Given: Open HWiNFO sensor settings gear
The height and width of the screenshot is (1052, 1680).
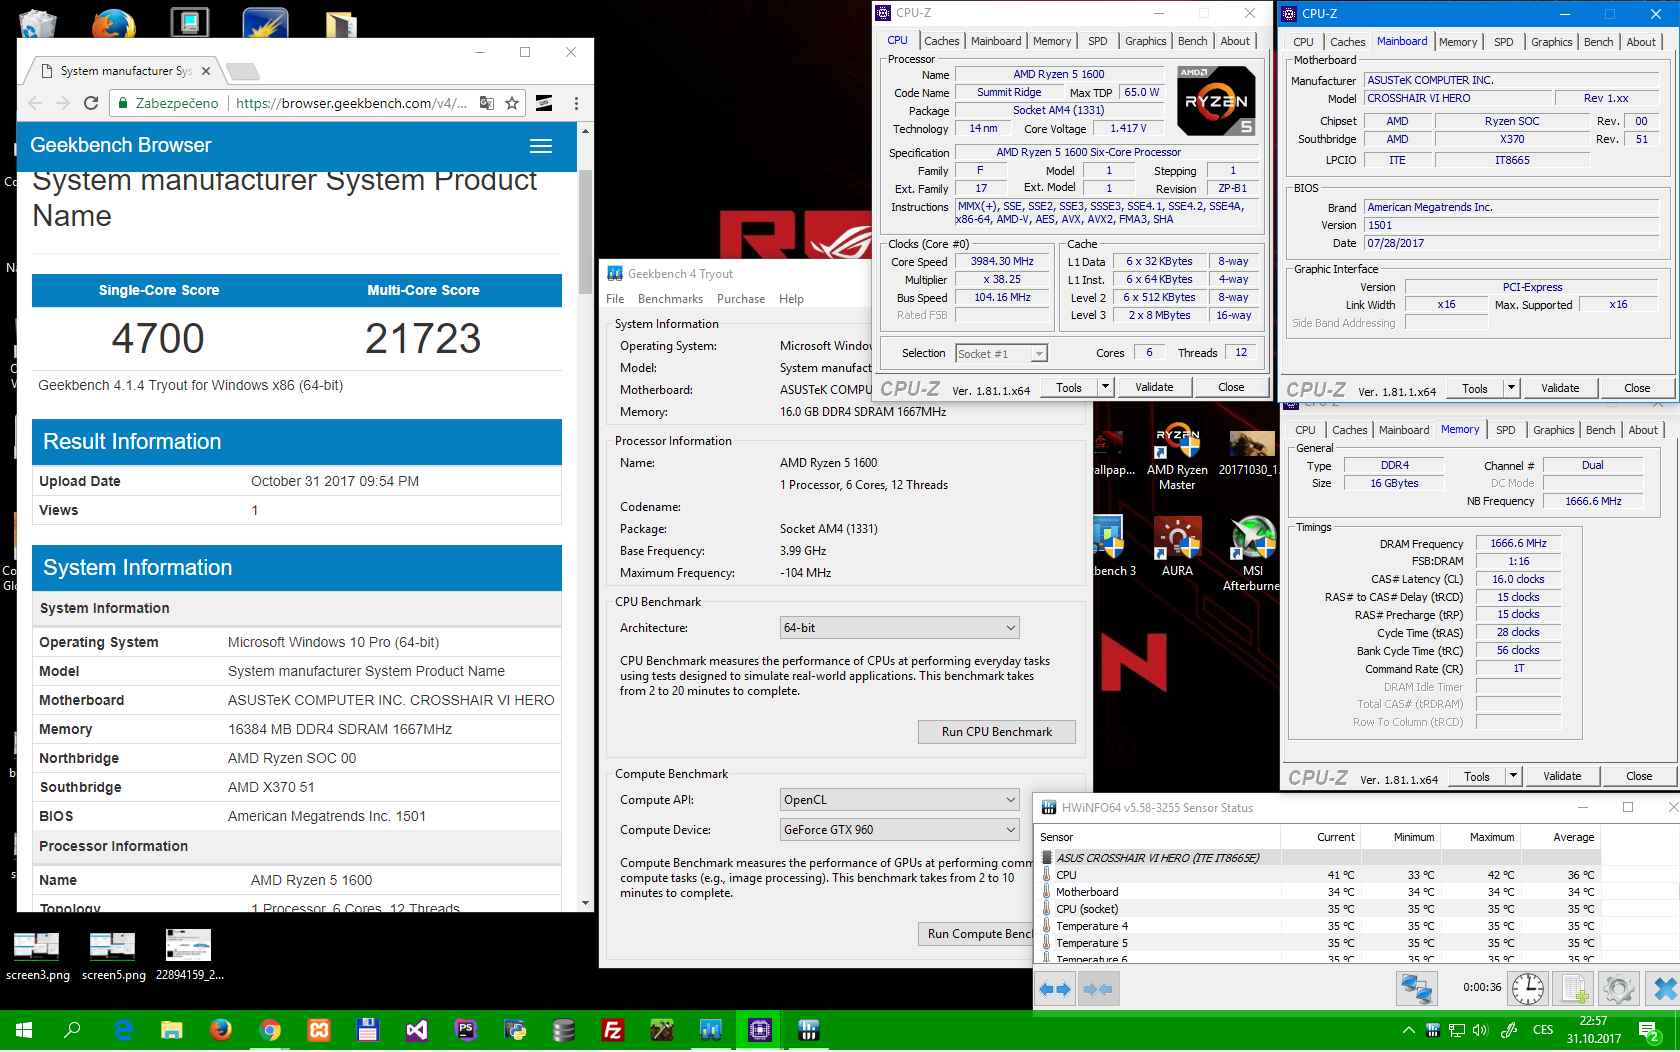Looking at the screenshot, I should (1618, 989).
